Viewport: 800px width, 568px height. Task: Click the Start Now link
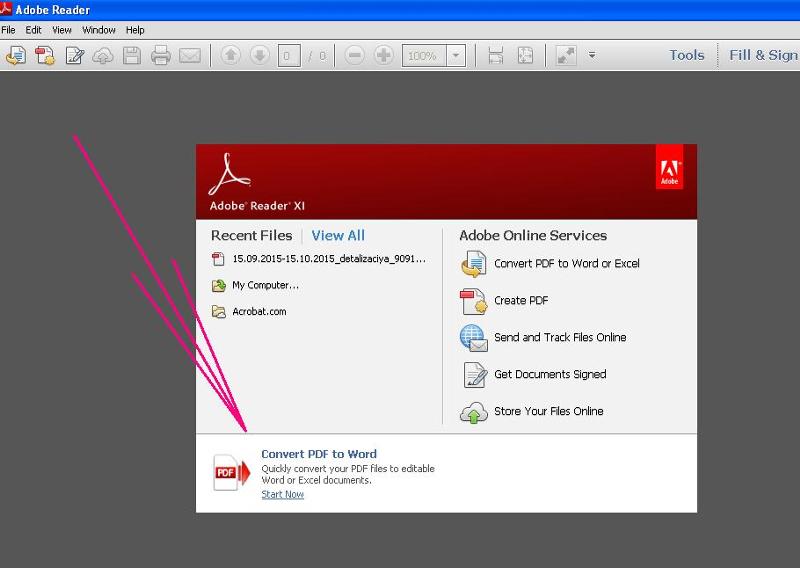pos(282,495)
